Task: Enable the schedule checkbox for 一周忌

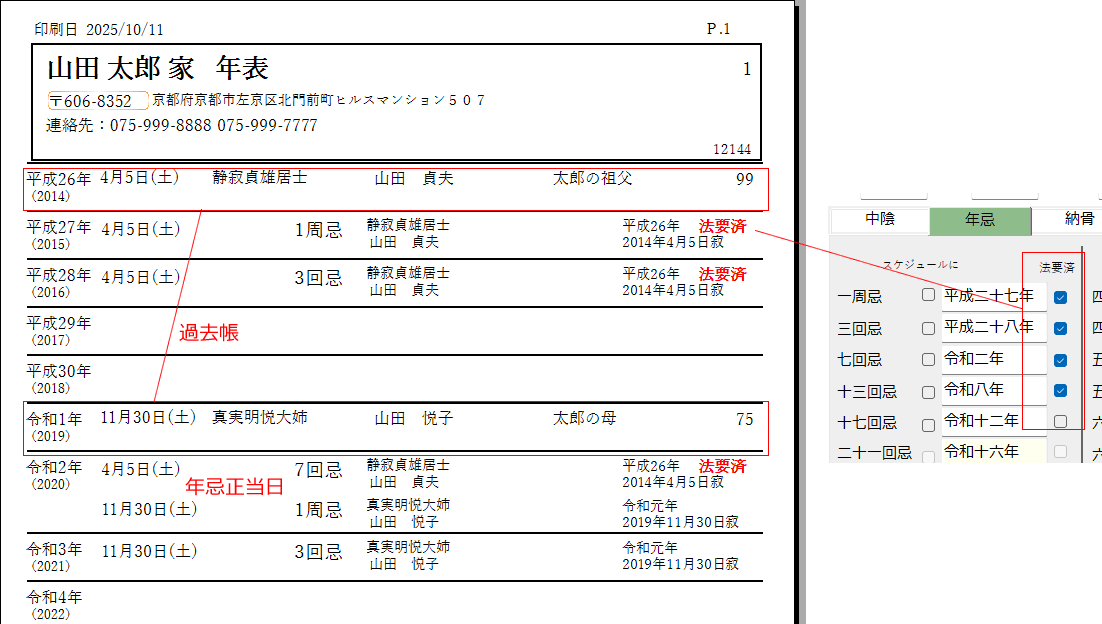Action: (928, 296)
